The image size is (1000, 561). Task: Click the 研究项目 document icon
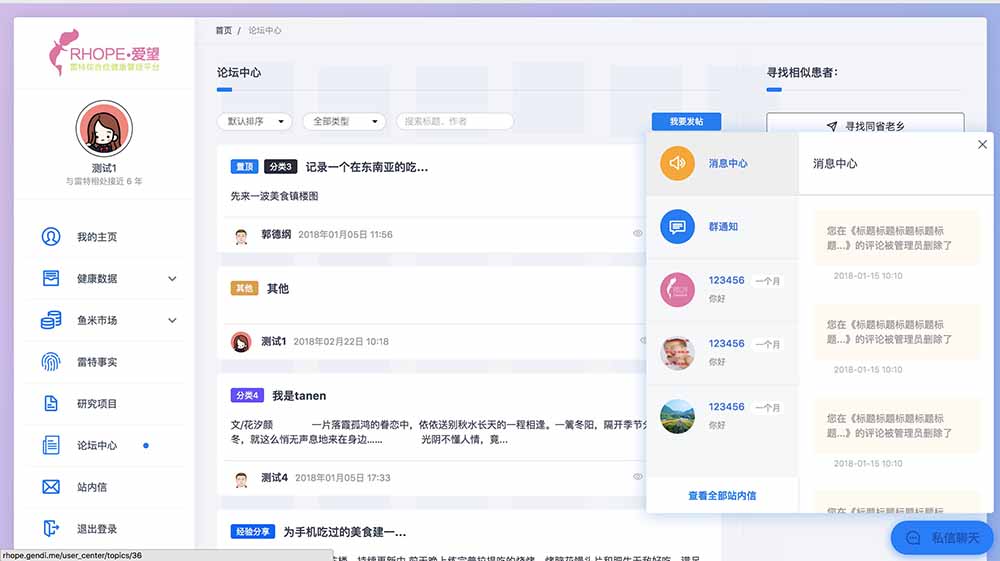click(51, 404)
